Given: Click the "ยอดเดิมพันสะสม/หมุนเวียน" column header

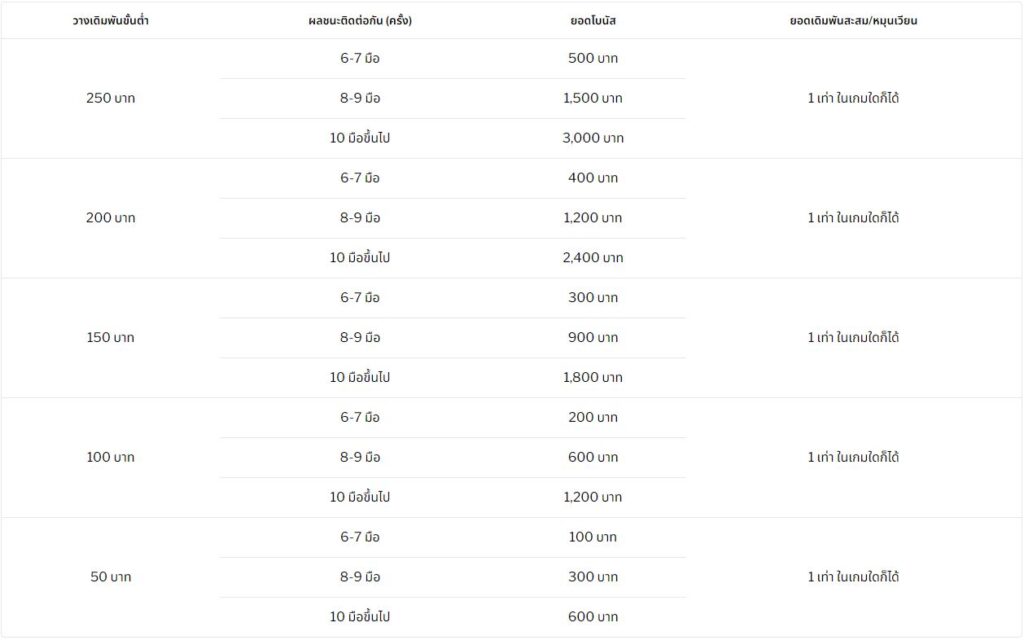Looking at the screenshot, I should [x=853, y=20].
